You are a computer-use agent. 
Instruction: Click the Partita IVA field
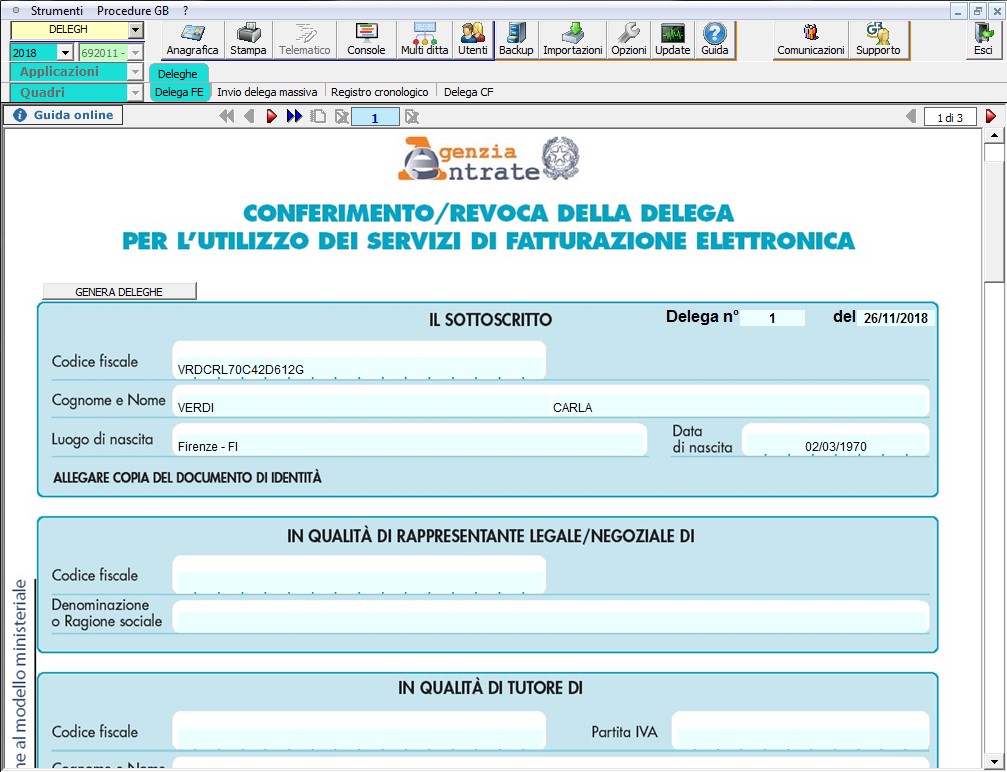[800, 731]
